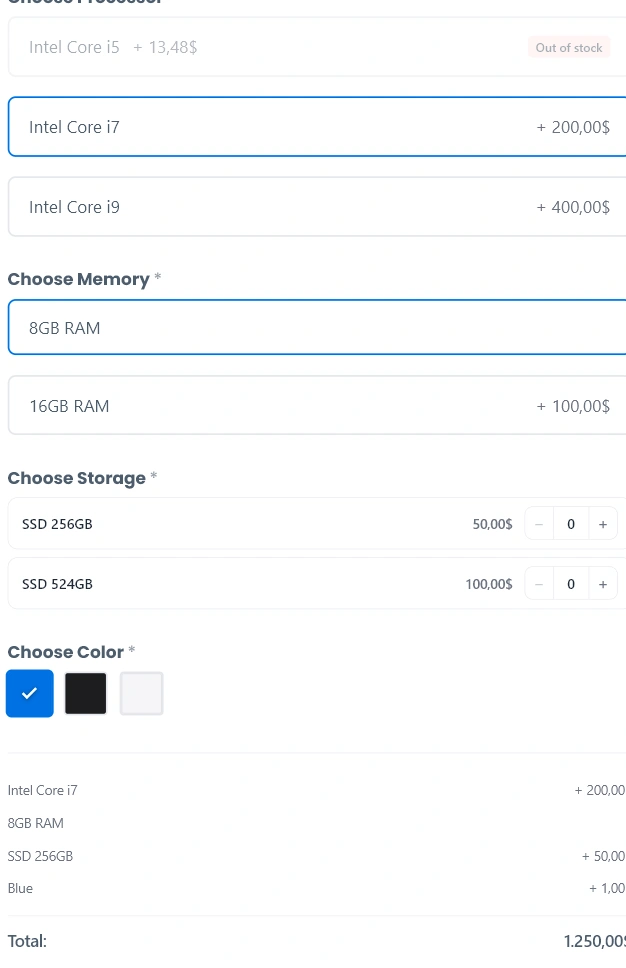Click the Choose Storage heading

click(77, 478)
